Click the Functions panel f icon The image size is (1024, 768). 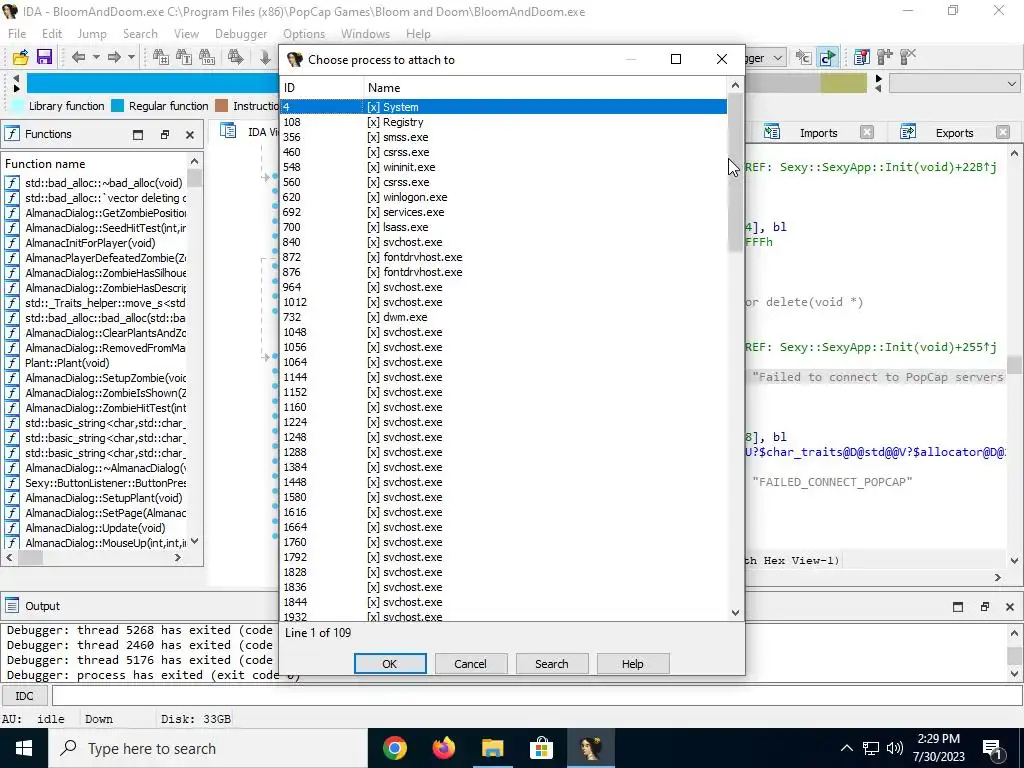coord(12,134)
